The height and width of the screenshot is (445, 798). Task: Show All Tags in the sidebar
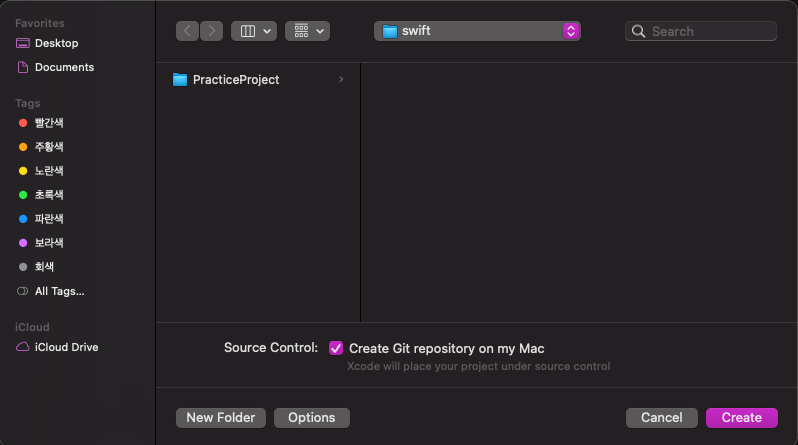pos(60,291)
